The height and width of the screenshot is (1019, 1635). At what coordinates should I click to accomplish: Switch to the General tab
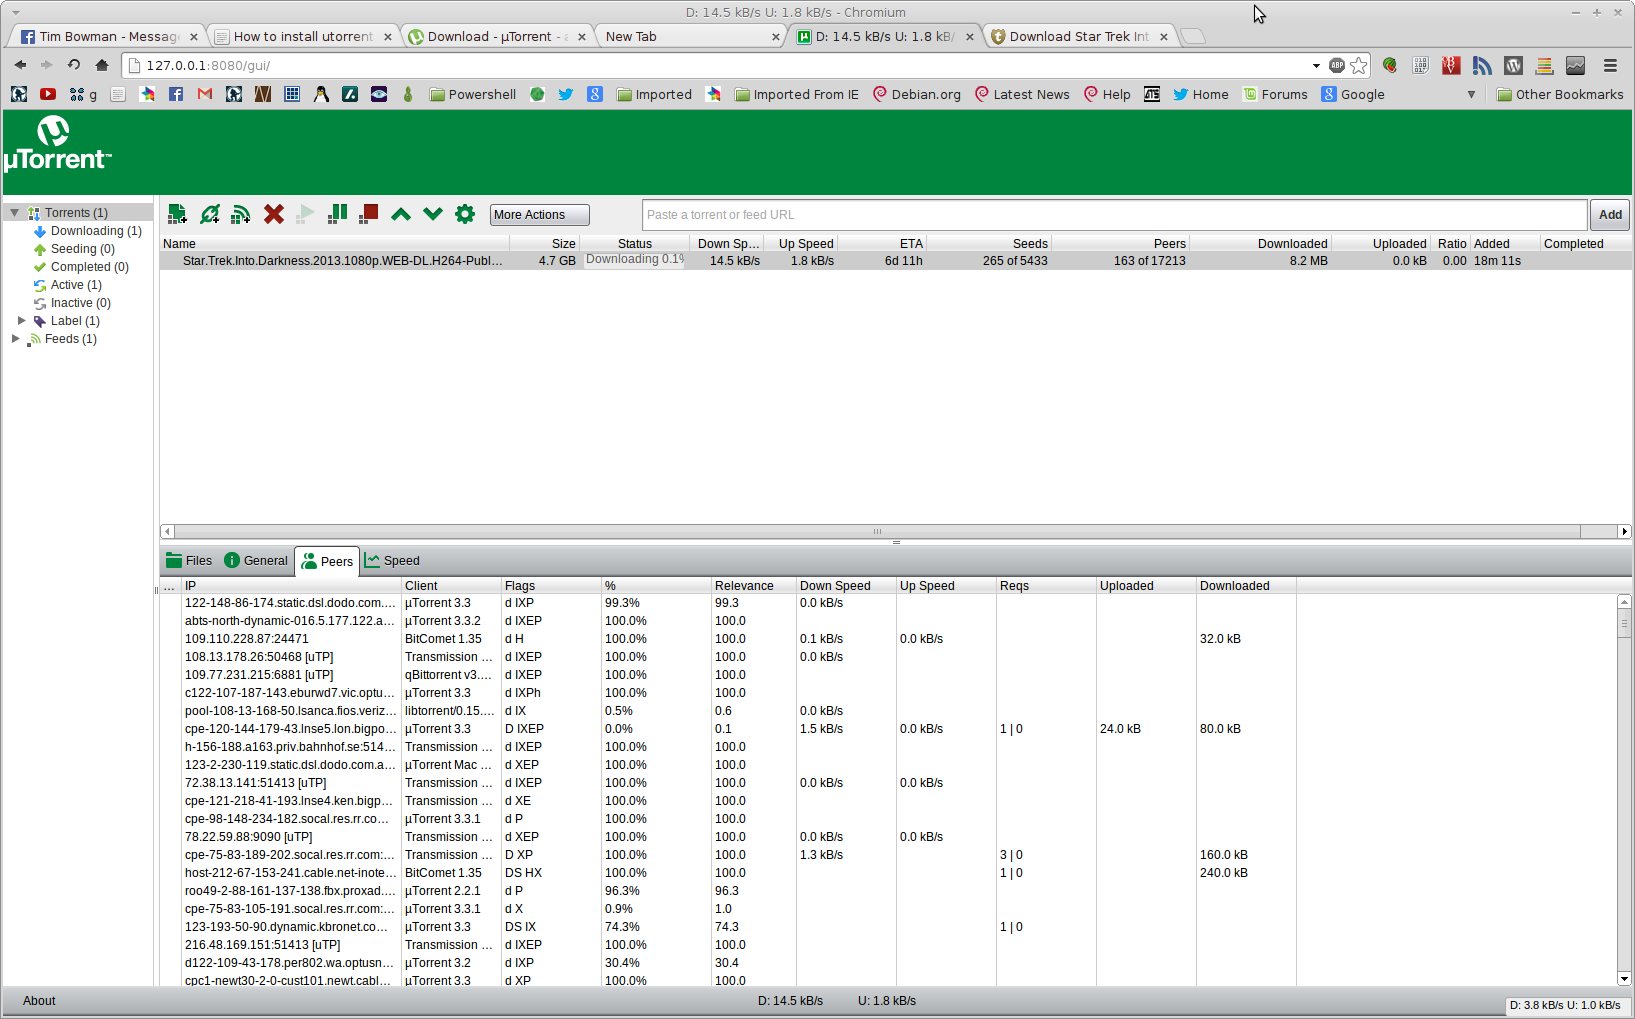(256, 561)
